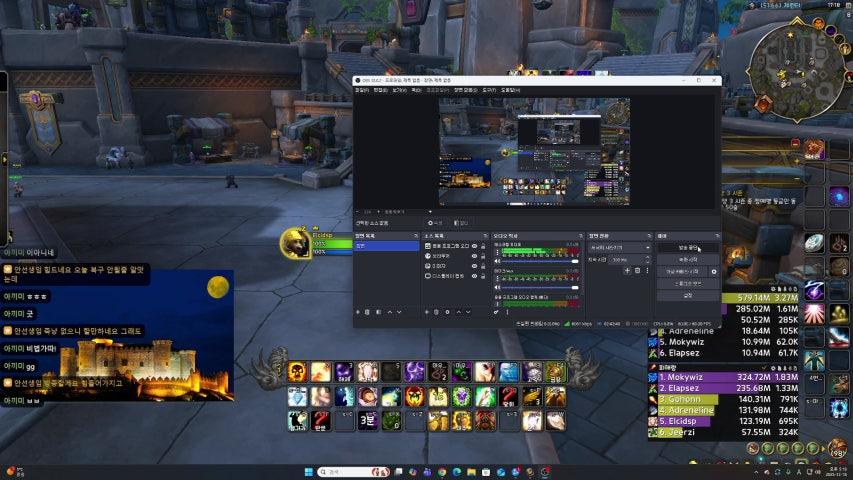Select the highlighted scene in scene list
This screenshot has width=853, height=480.
(386, 245)
